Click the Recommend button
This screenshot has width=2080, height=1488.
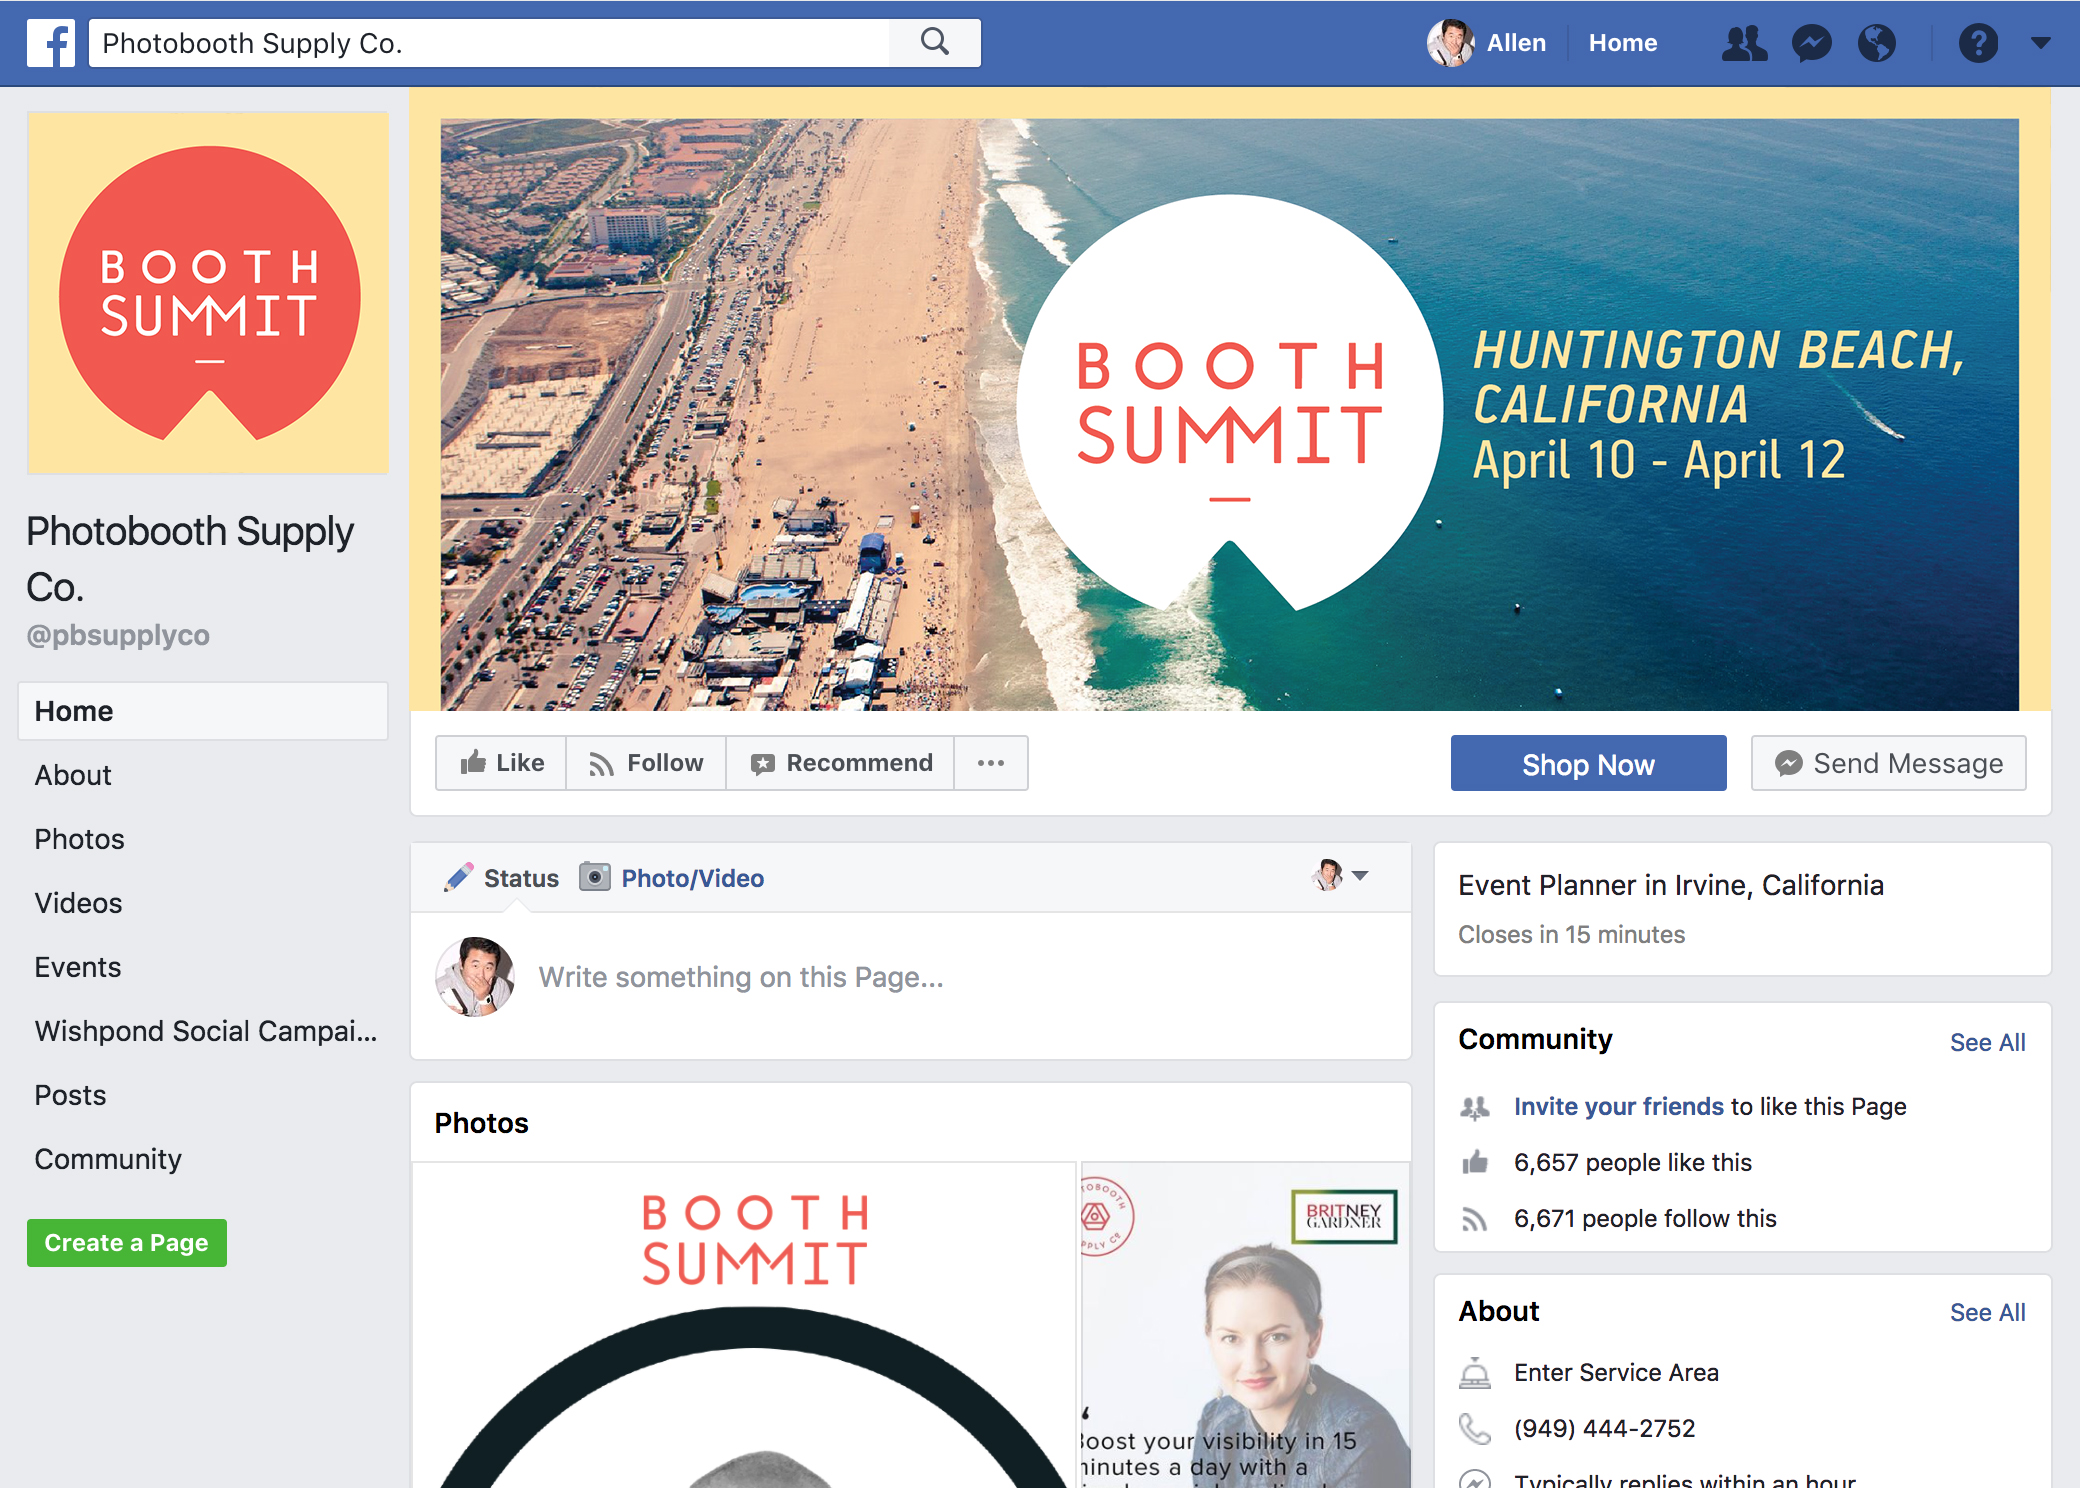point(840,763)
